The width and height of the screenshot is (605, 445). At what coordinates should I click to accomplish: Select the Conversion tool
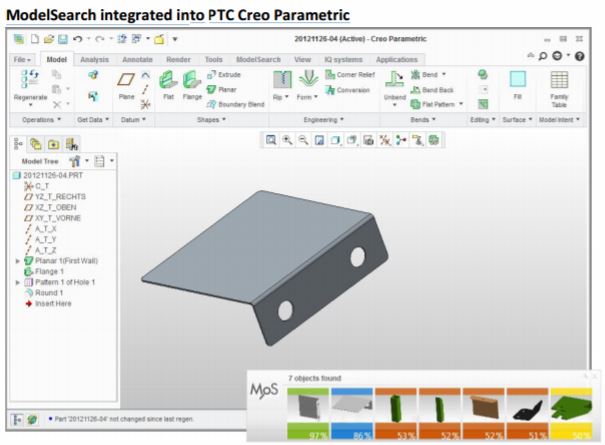(348, 90)
